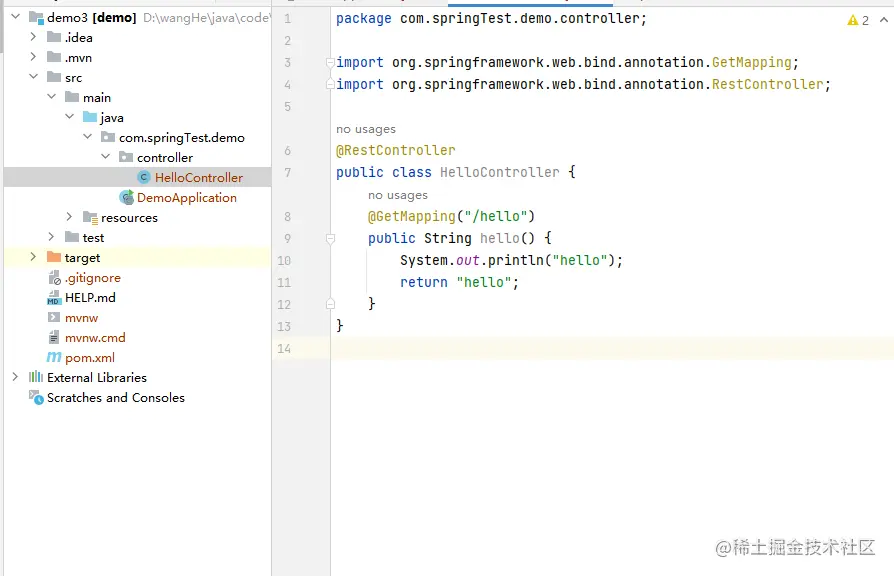Click the .mvn folder icon

pyautogui.click(x=54, y=57)
